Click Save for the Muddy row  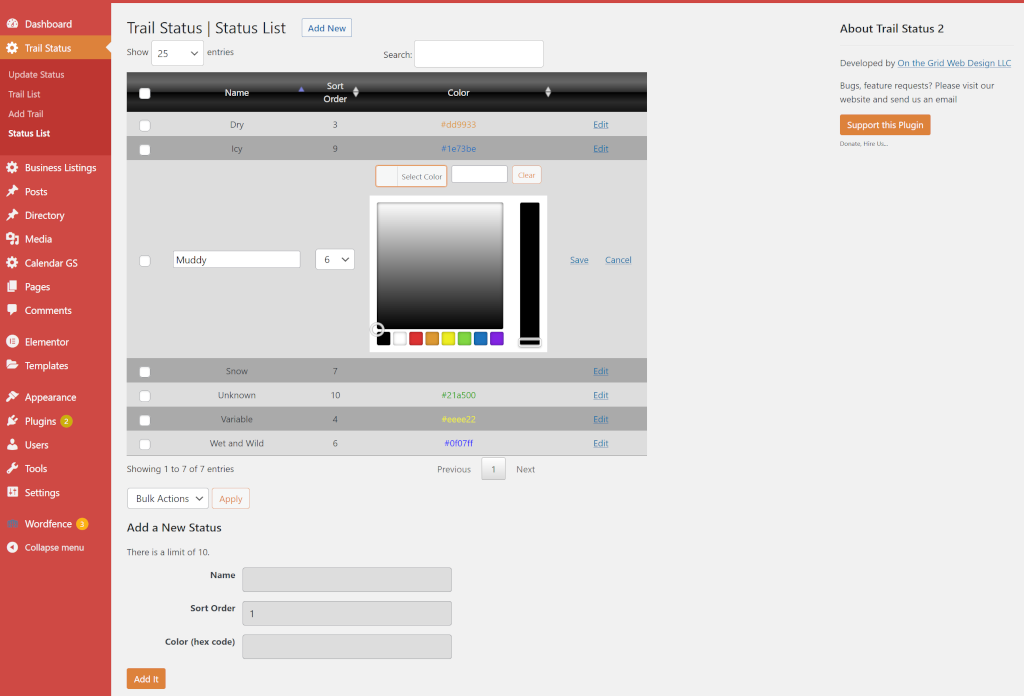579,260
